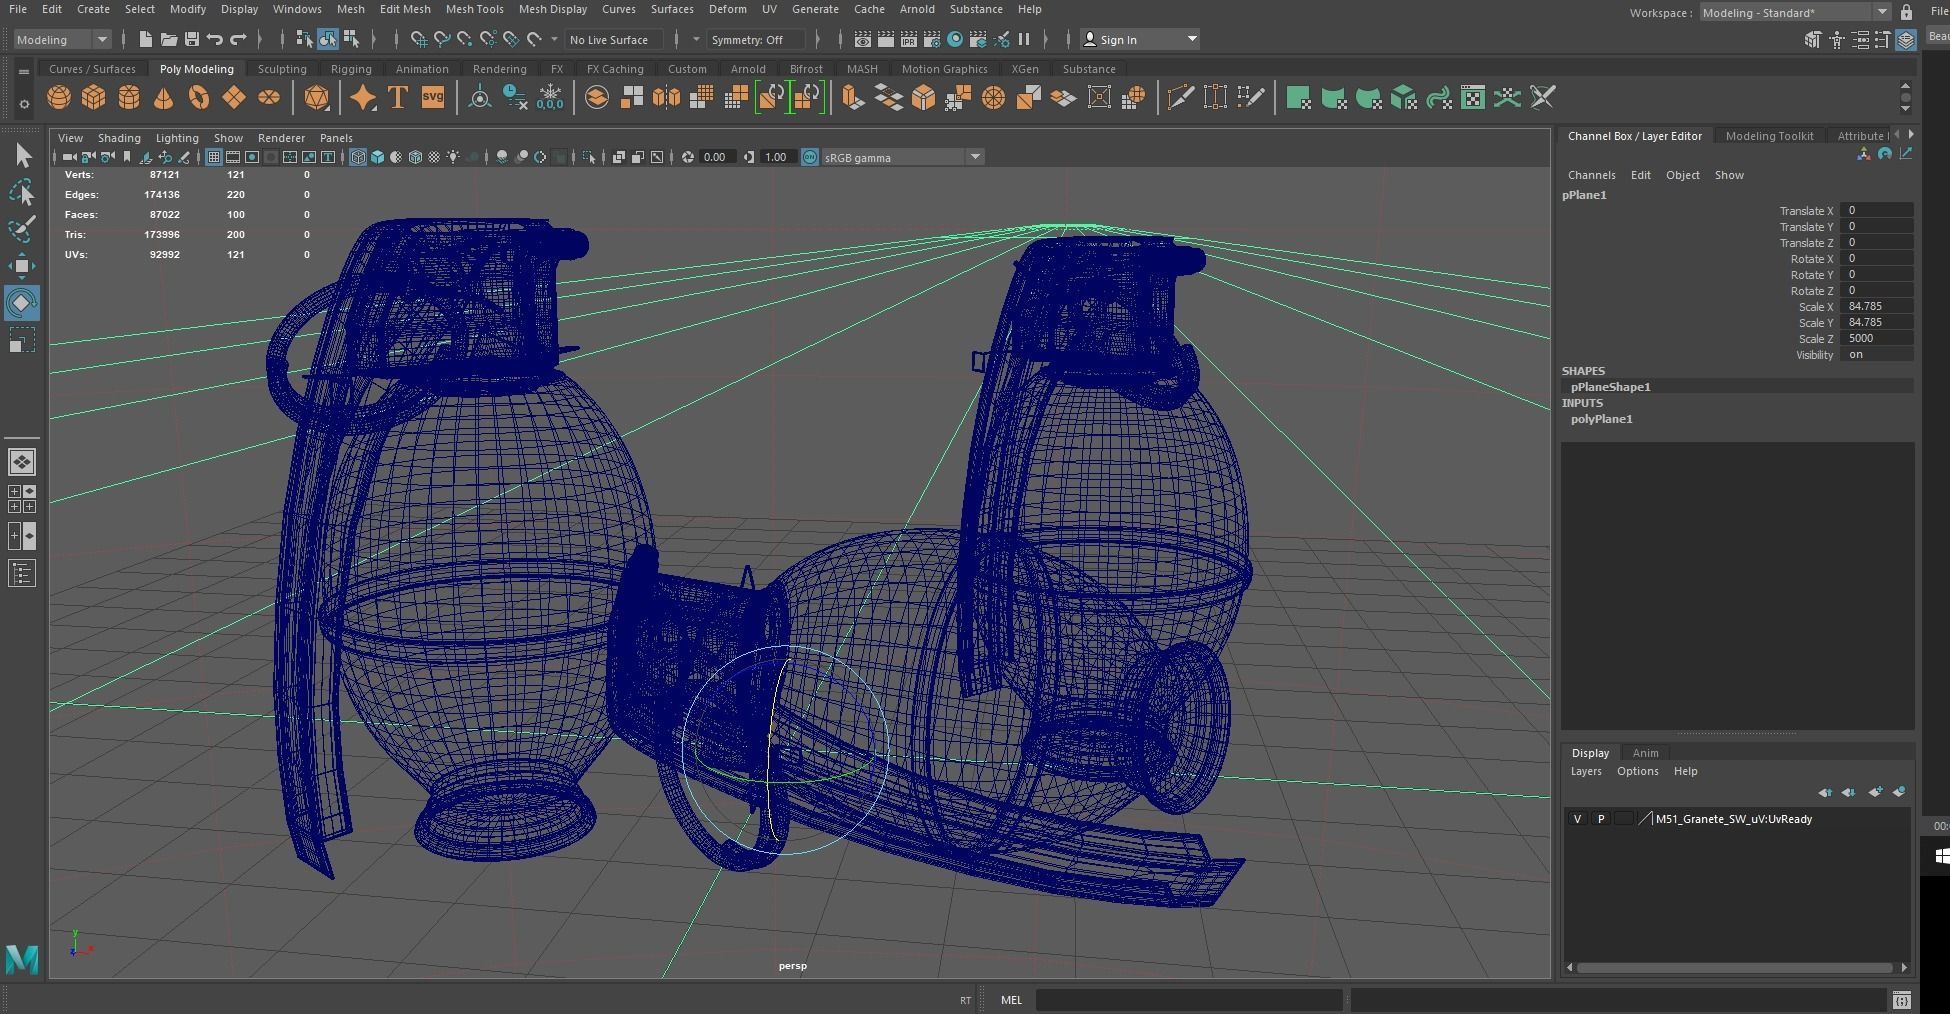The width and height of the screenshot is (1950, 1014).
Task: Open the viewport Shading menu
Action: [x=119, y=138]
